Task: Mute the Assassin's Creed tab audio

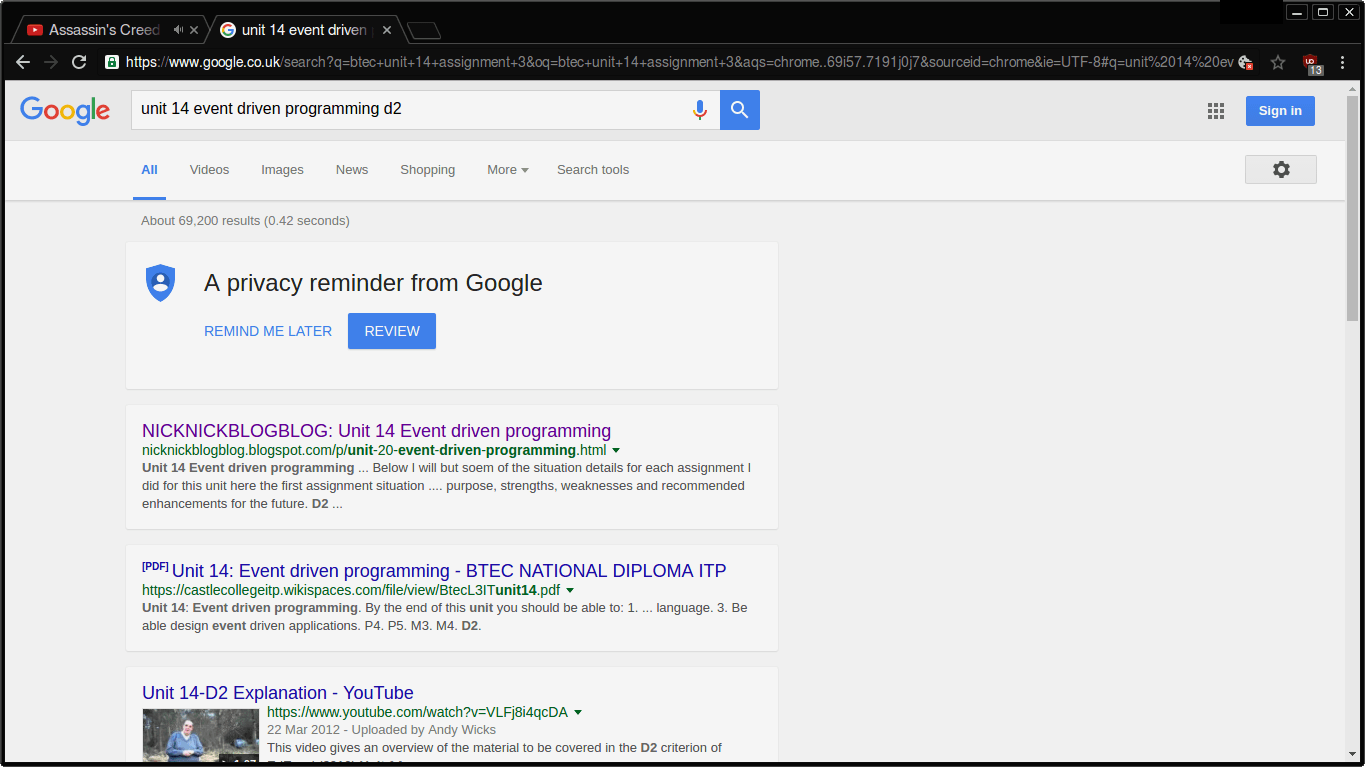Action: pyautogui.click(x=178, y=30)
